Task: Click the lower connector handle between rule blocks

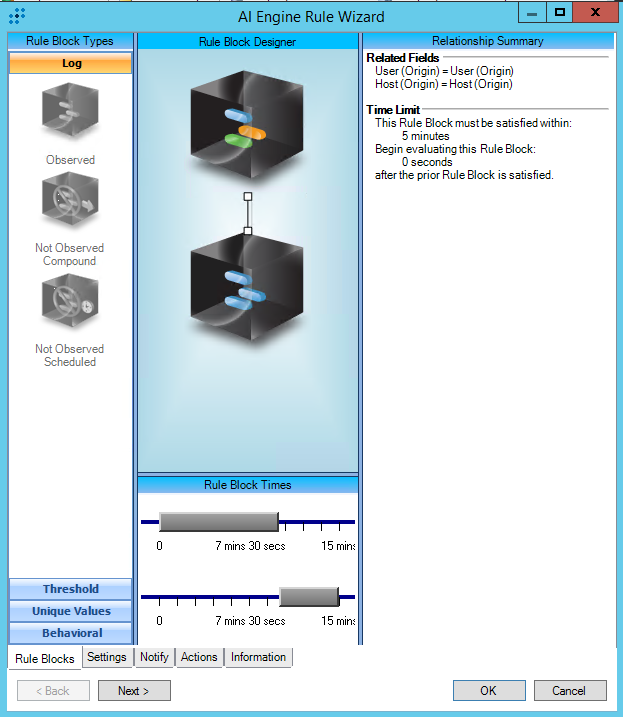Action: point(248,231)
